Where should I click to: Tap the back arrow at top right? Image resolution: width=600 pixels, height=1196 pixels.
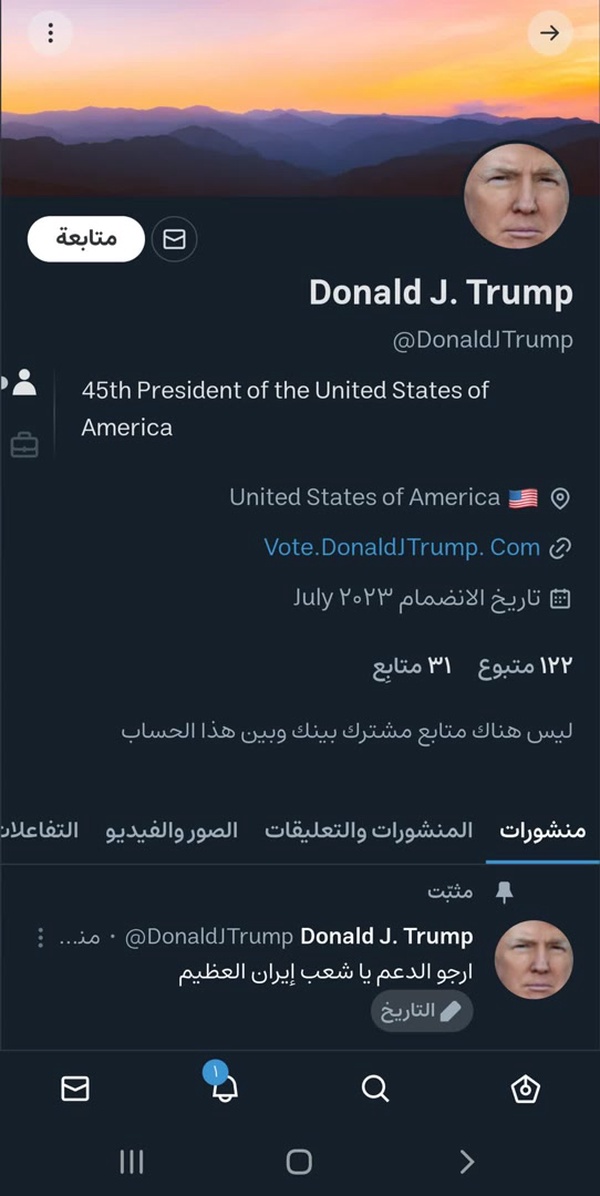click(550, 33)
